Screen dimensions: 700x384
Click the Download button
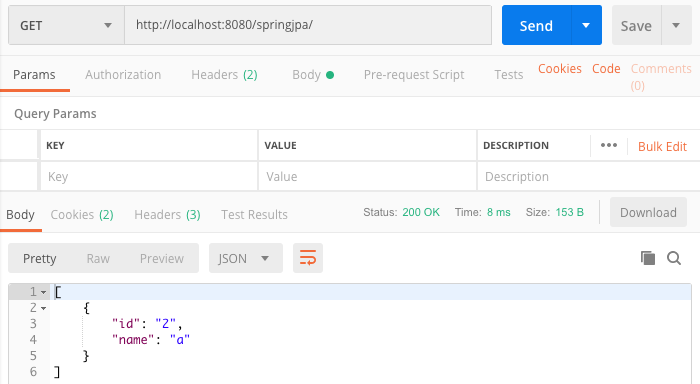click(x=648, y=212)
